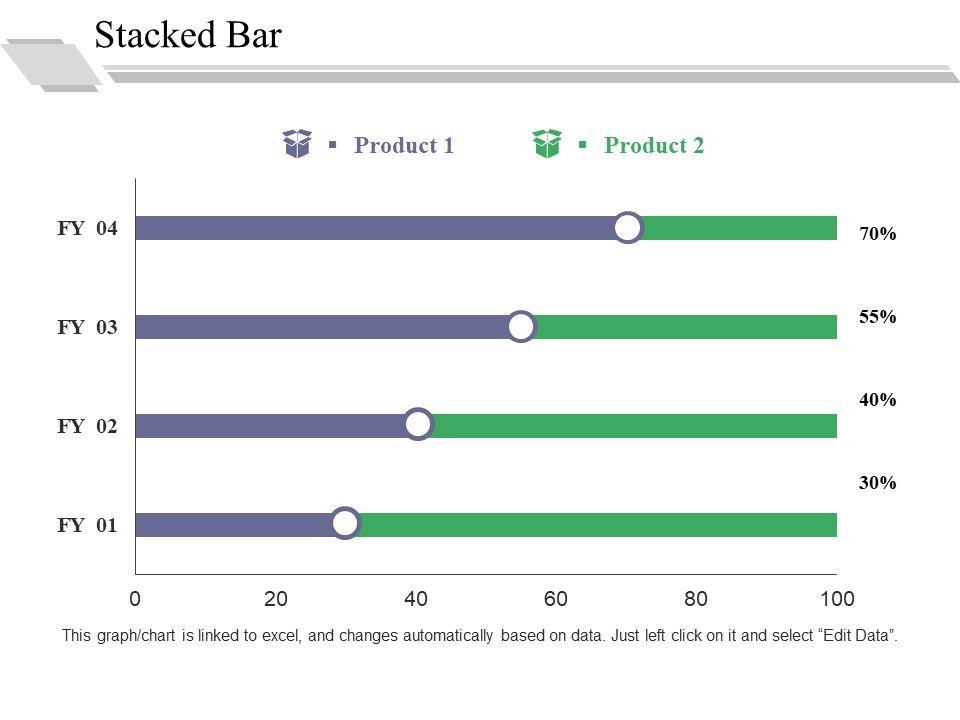Select the FY 01 axis label
This screenshot has width=960, height=720.
pos(87,525)
